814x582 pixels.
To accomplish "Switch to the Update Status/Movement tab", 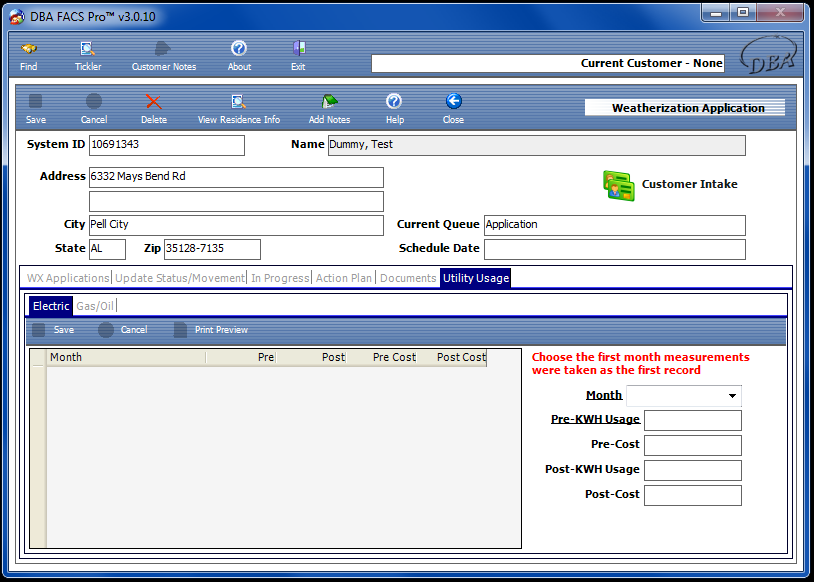I will (179, 278).
